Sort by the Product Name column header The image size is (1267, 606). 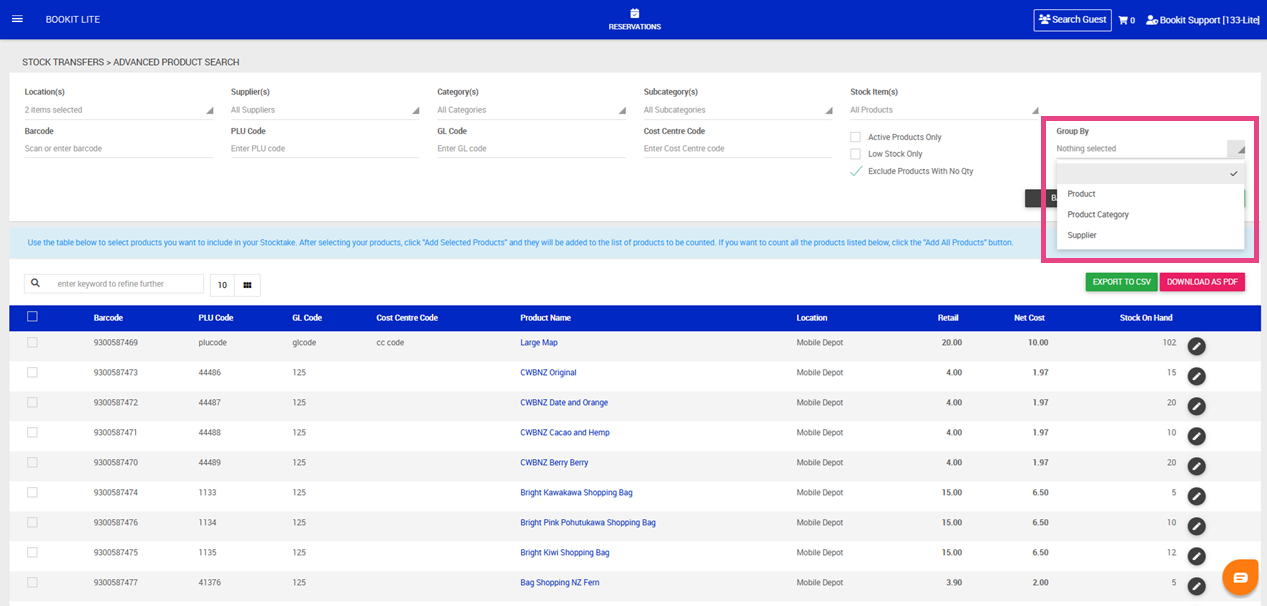pos(545,318)
